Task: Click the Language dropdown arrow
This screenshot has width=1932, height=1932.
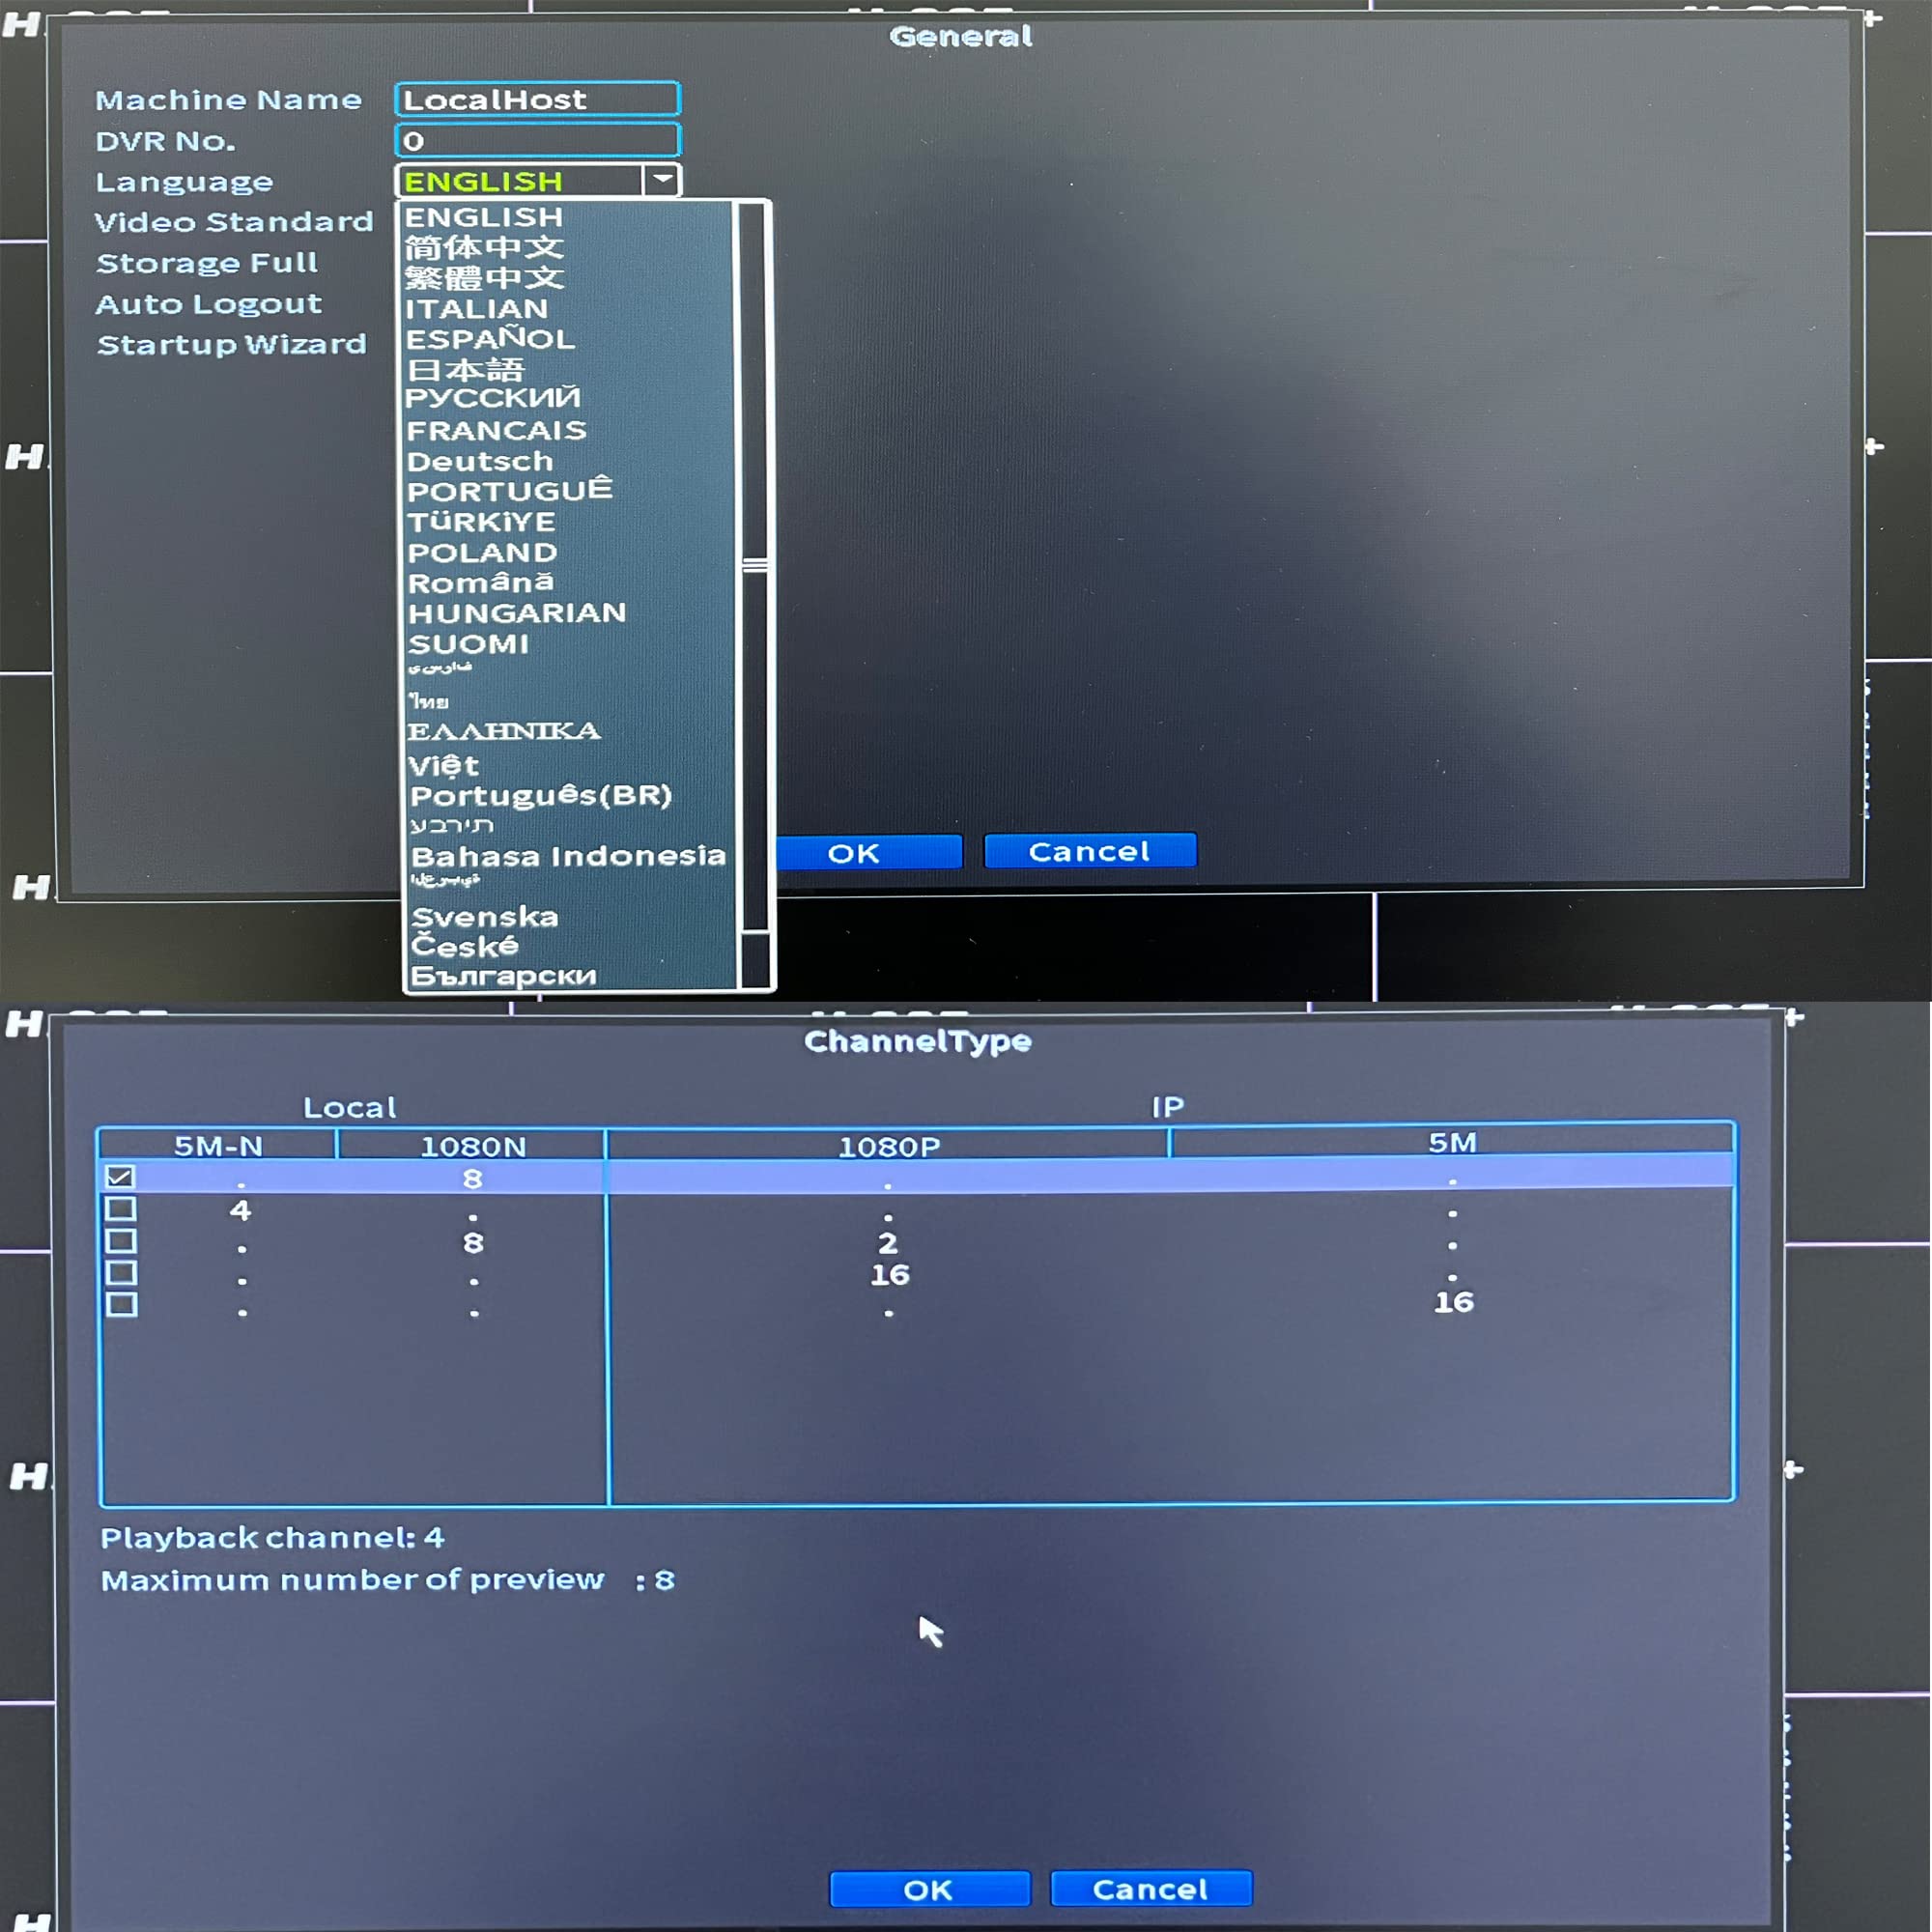Action: 661,180
